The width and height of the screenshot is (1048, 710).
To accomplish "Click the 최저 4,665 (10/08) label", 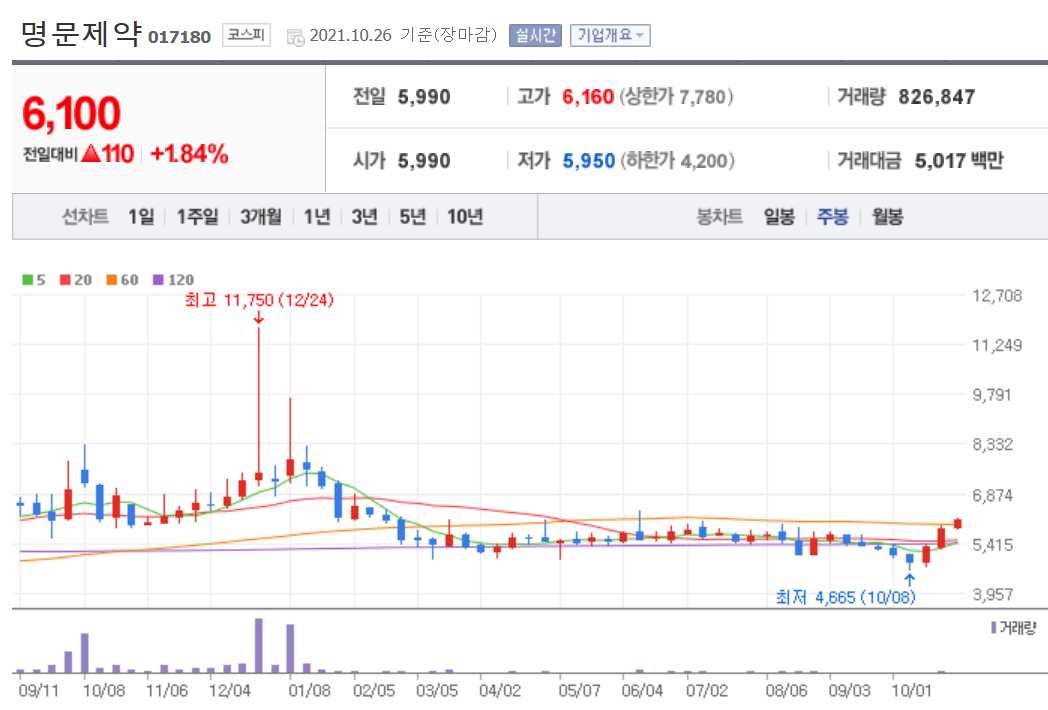I will (x=845, y=597).
